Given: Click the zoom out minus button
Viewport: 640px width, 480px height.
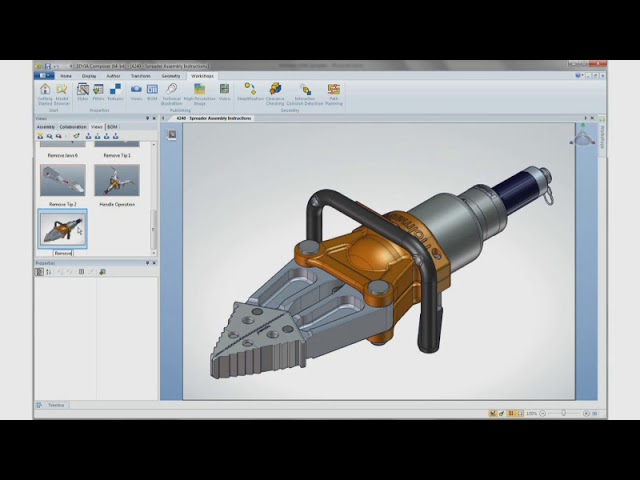Looking at the screenshot, I should [542, 413].
